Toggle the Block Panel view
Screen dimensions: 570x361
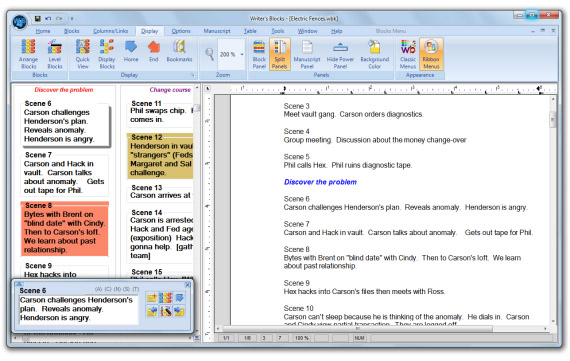click(259, 53)
